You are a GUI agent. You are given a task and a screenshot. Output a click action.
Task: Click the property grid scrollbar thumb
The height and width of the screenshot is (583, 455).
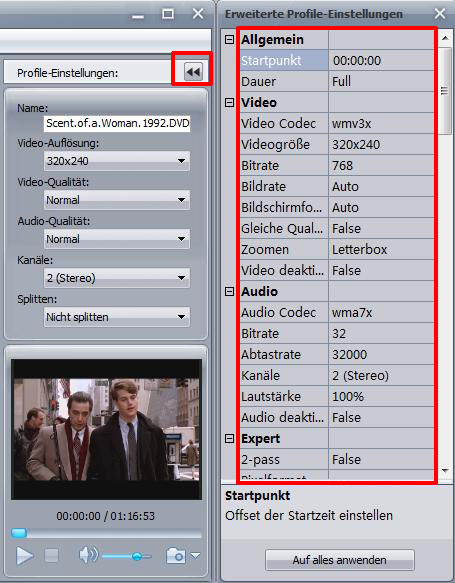click(445, 90)
